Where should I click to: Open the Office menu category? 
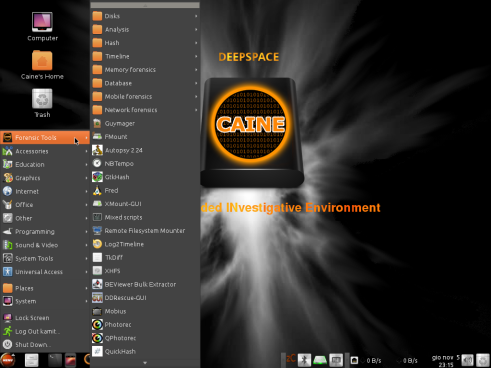click(45, 205)
